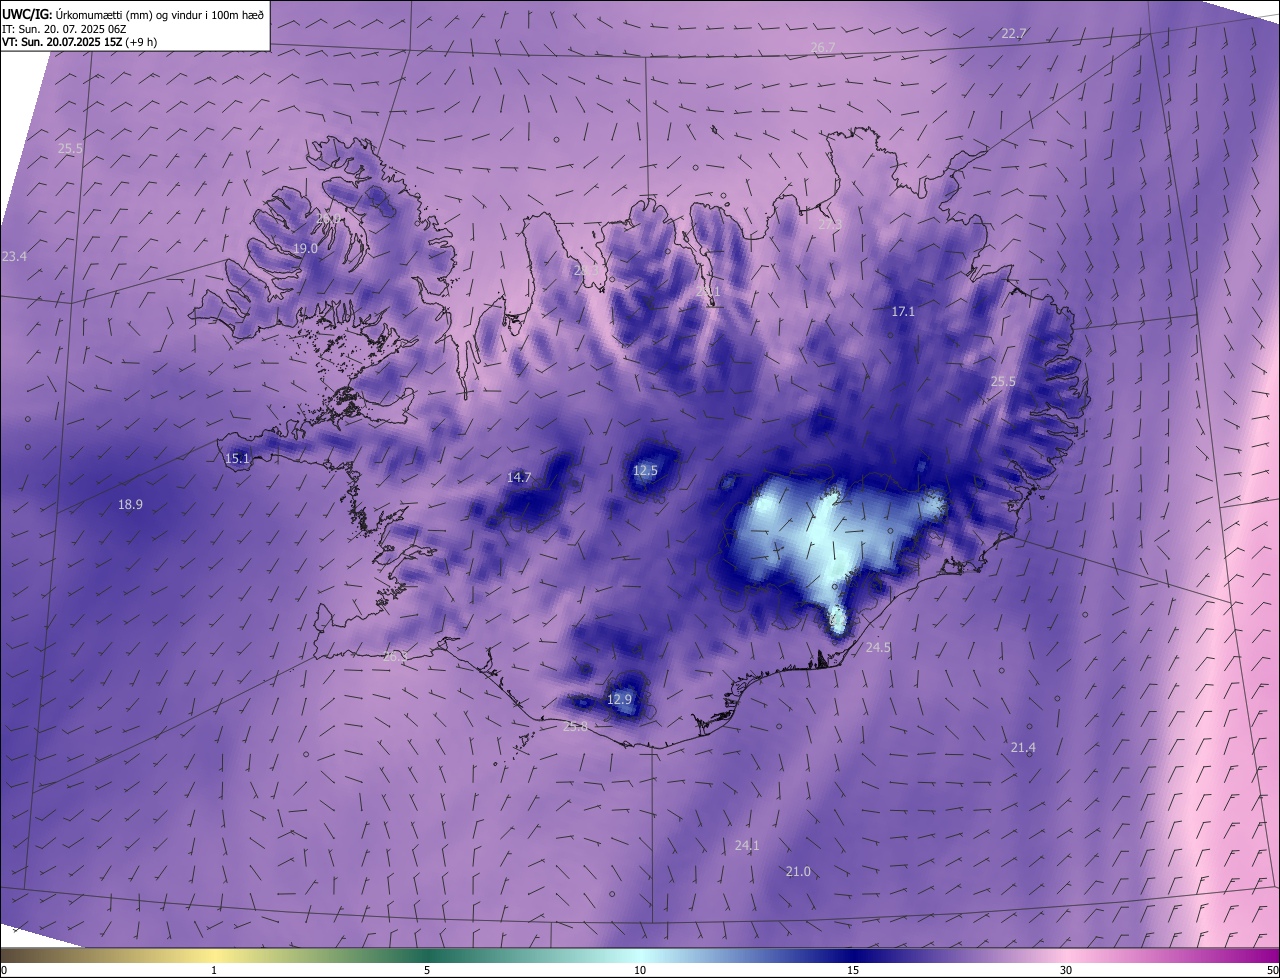1280x978 pixels.
Task: Click the 14.7 value label
Action: point(519,478)
